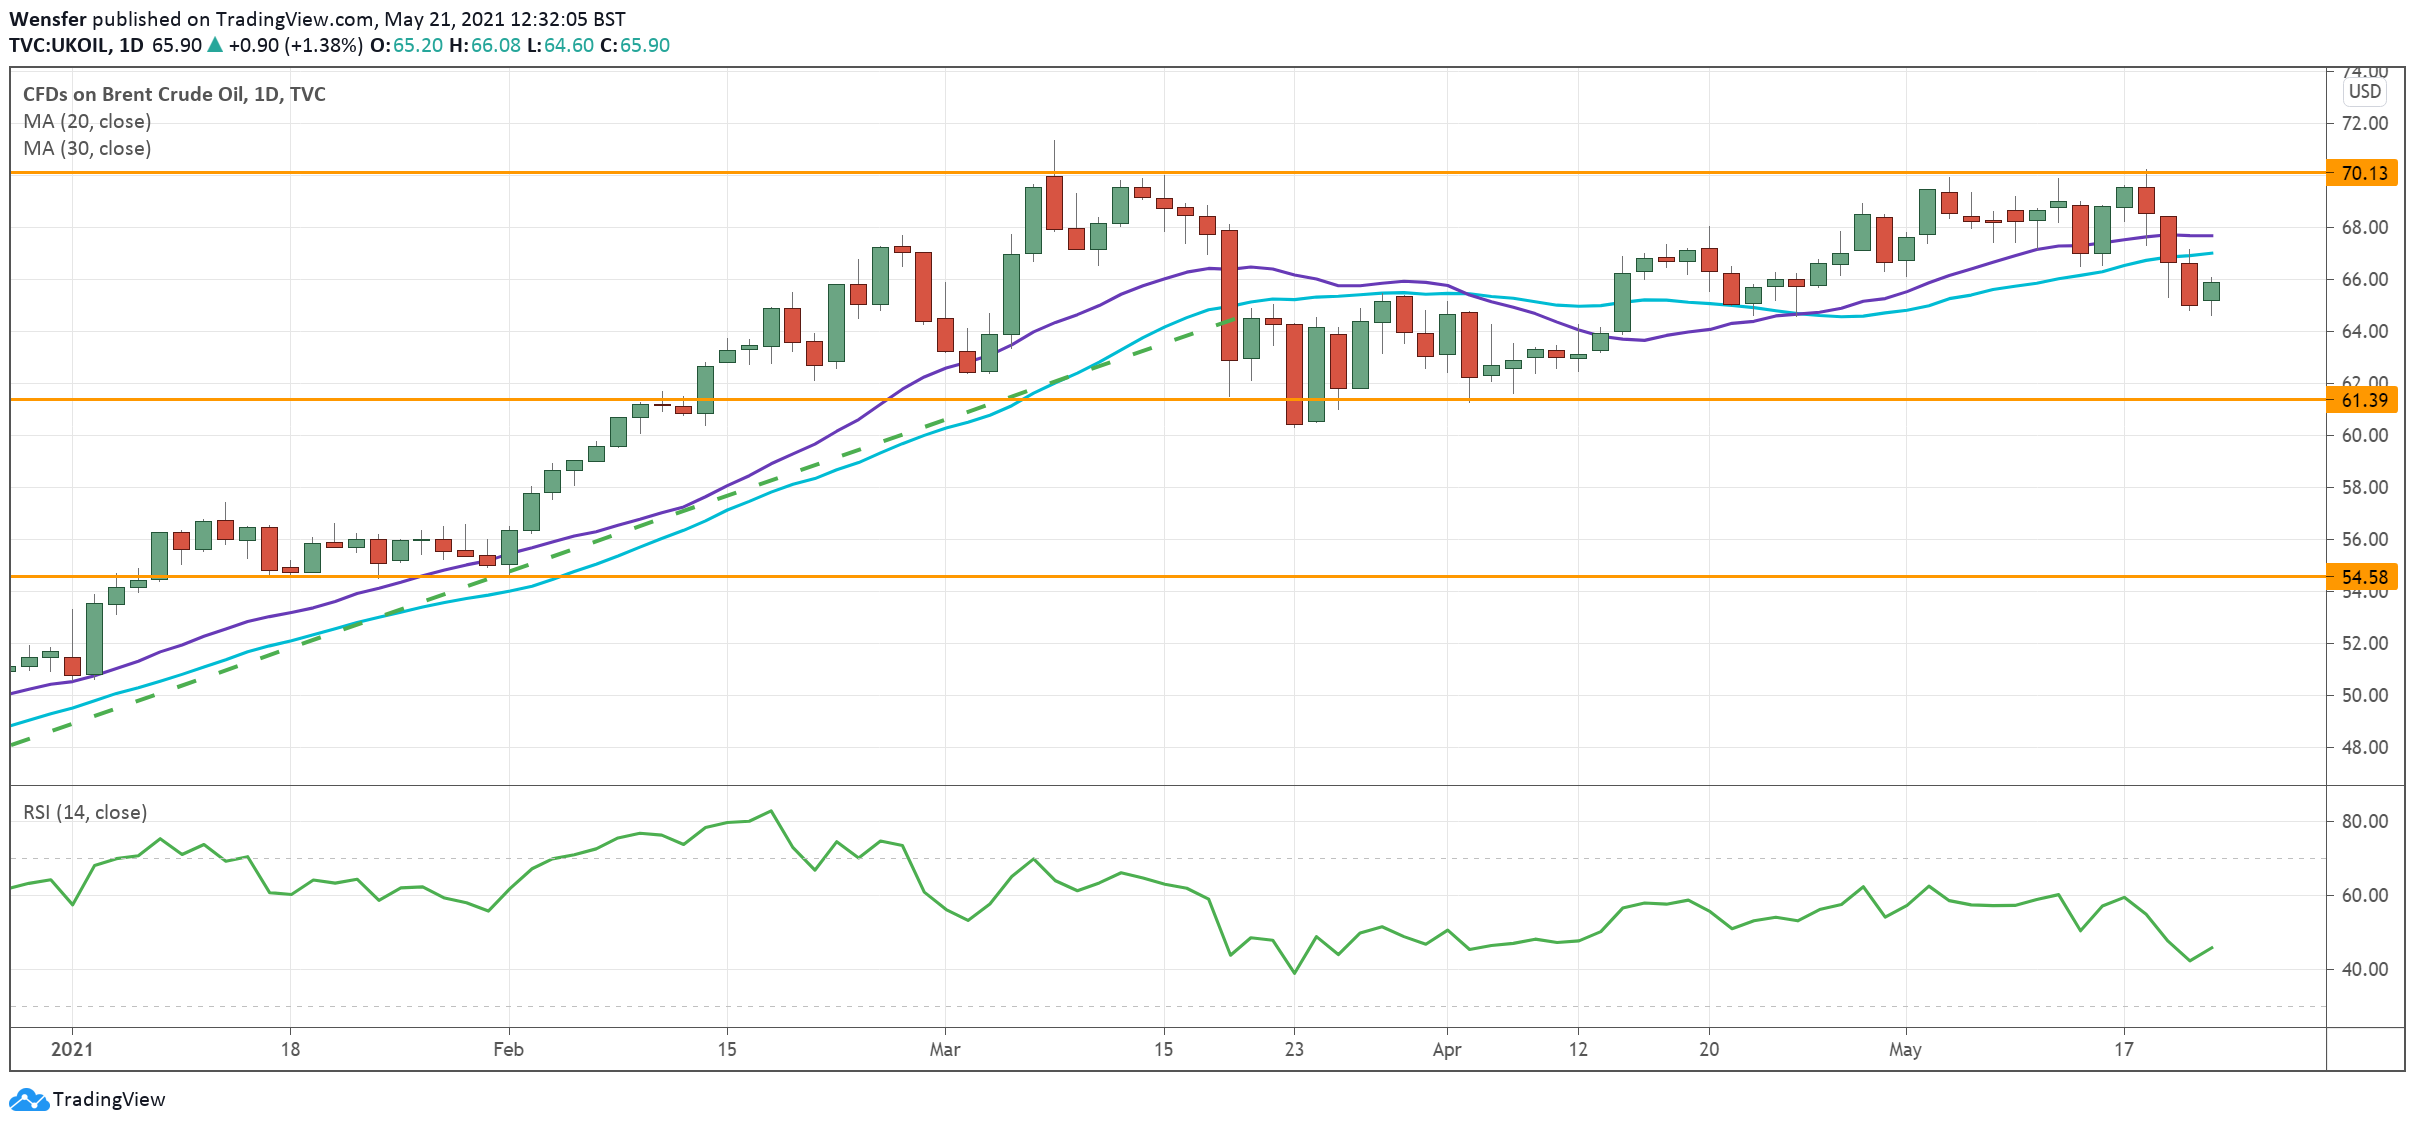Screen dimensions: 2415x1128
Task: Click the 80.00 level on RSI scale
Action: (2364, 821)
